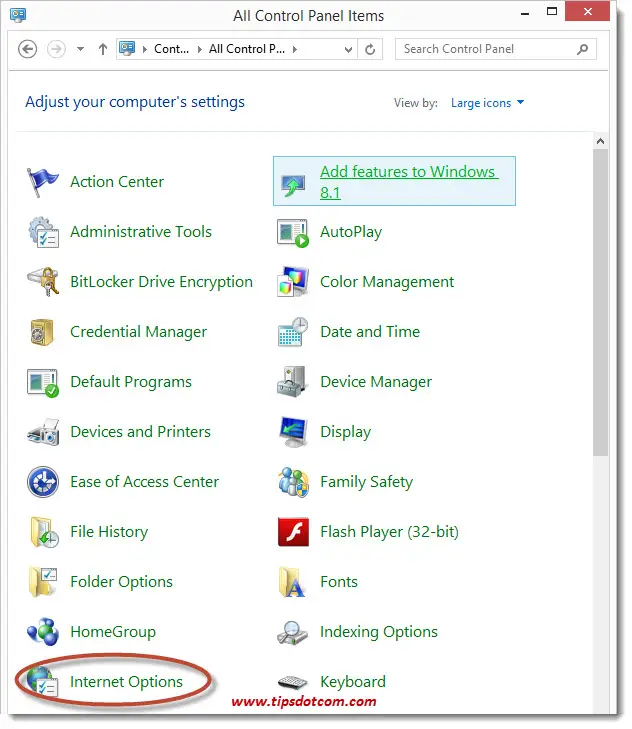Click the scrollbar up arrow
The image size is (632, 729).
[x=600, y=141]
